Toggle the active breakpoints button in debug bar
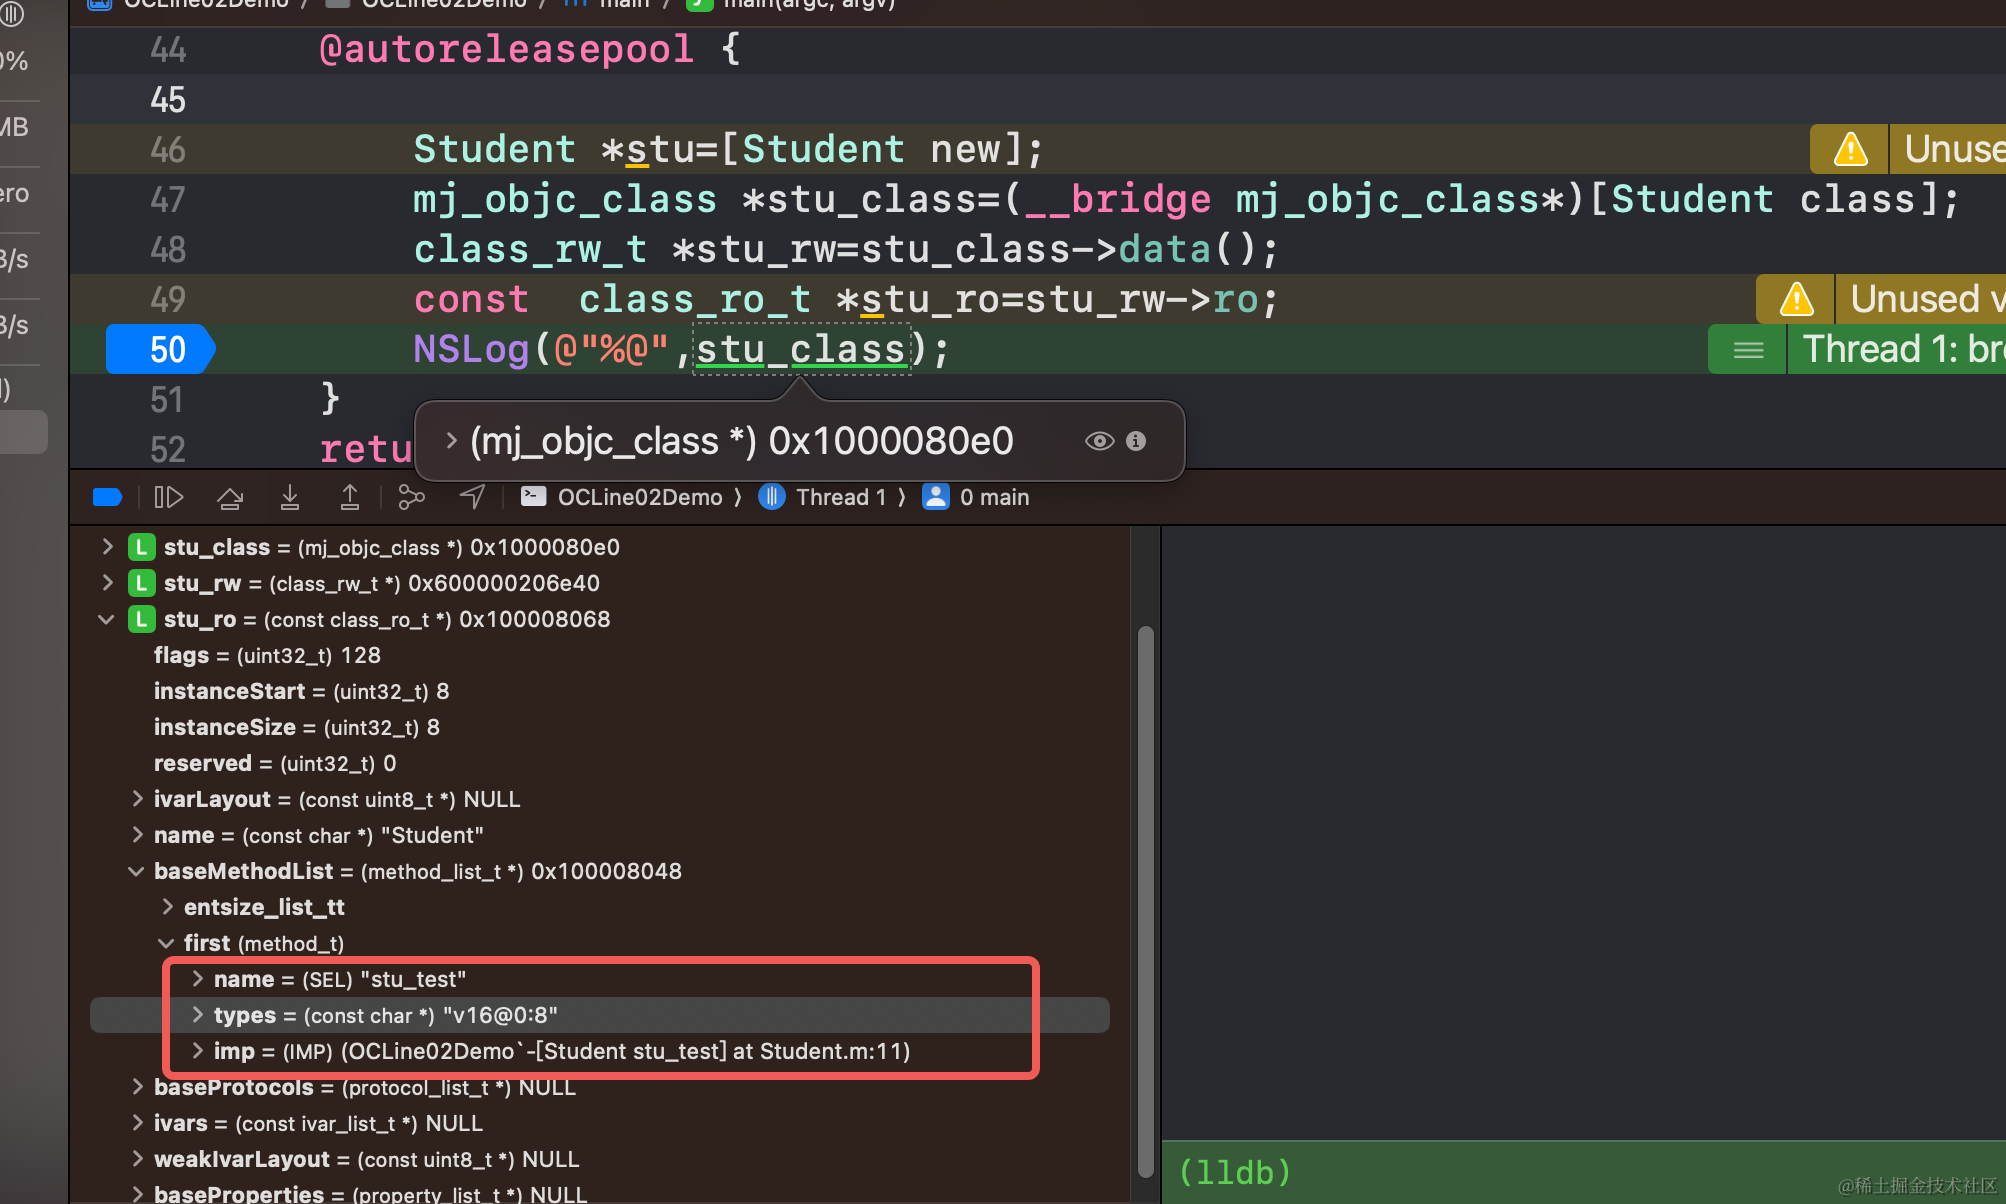The image size is (2006, 1204). click(x=107, y=497)
